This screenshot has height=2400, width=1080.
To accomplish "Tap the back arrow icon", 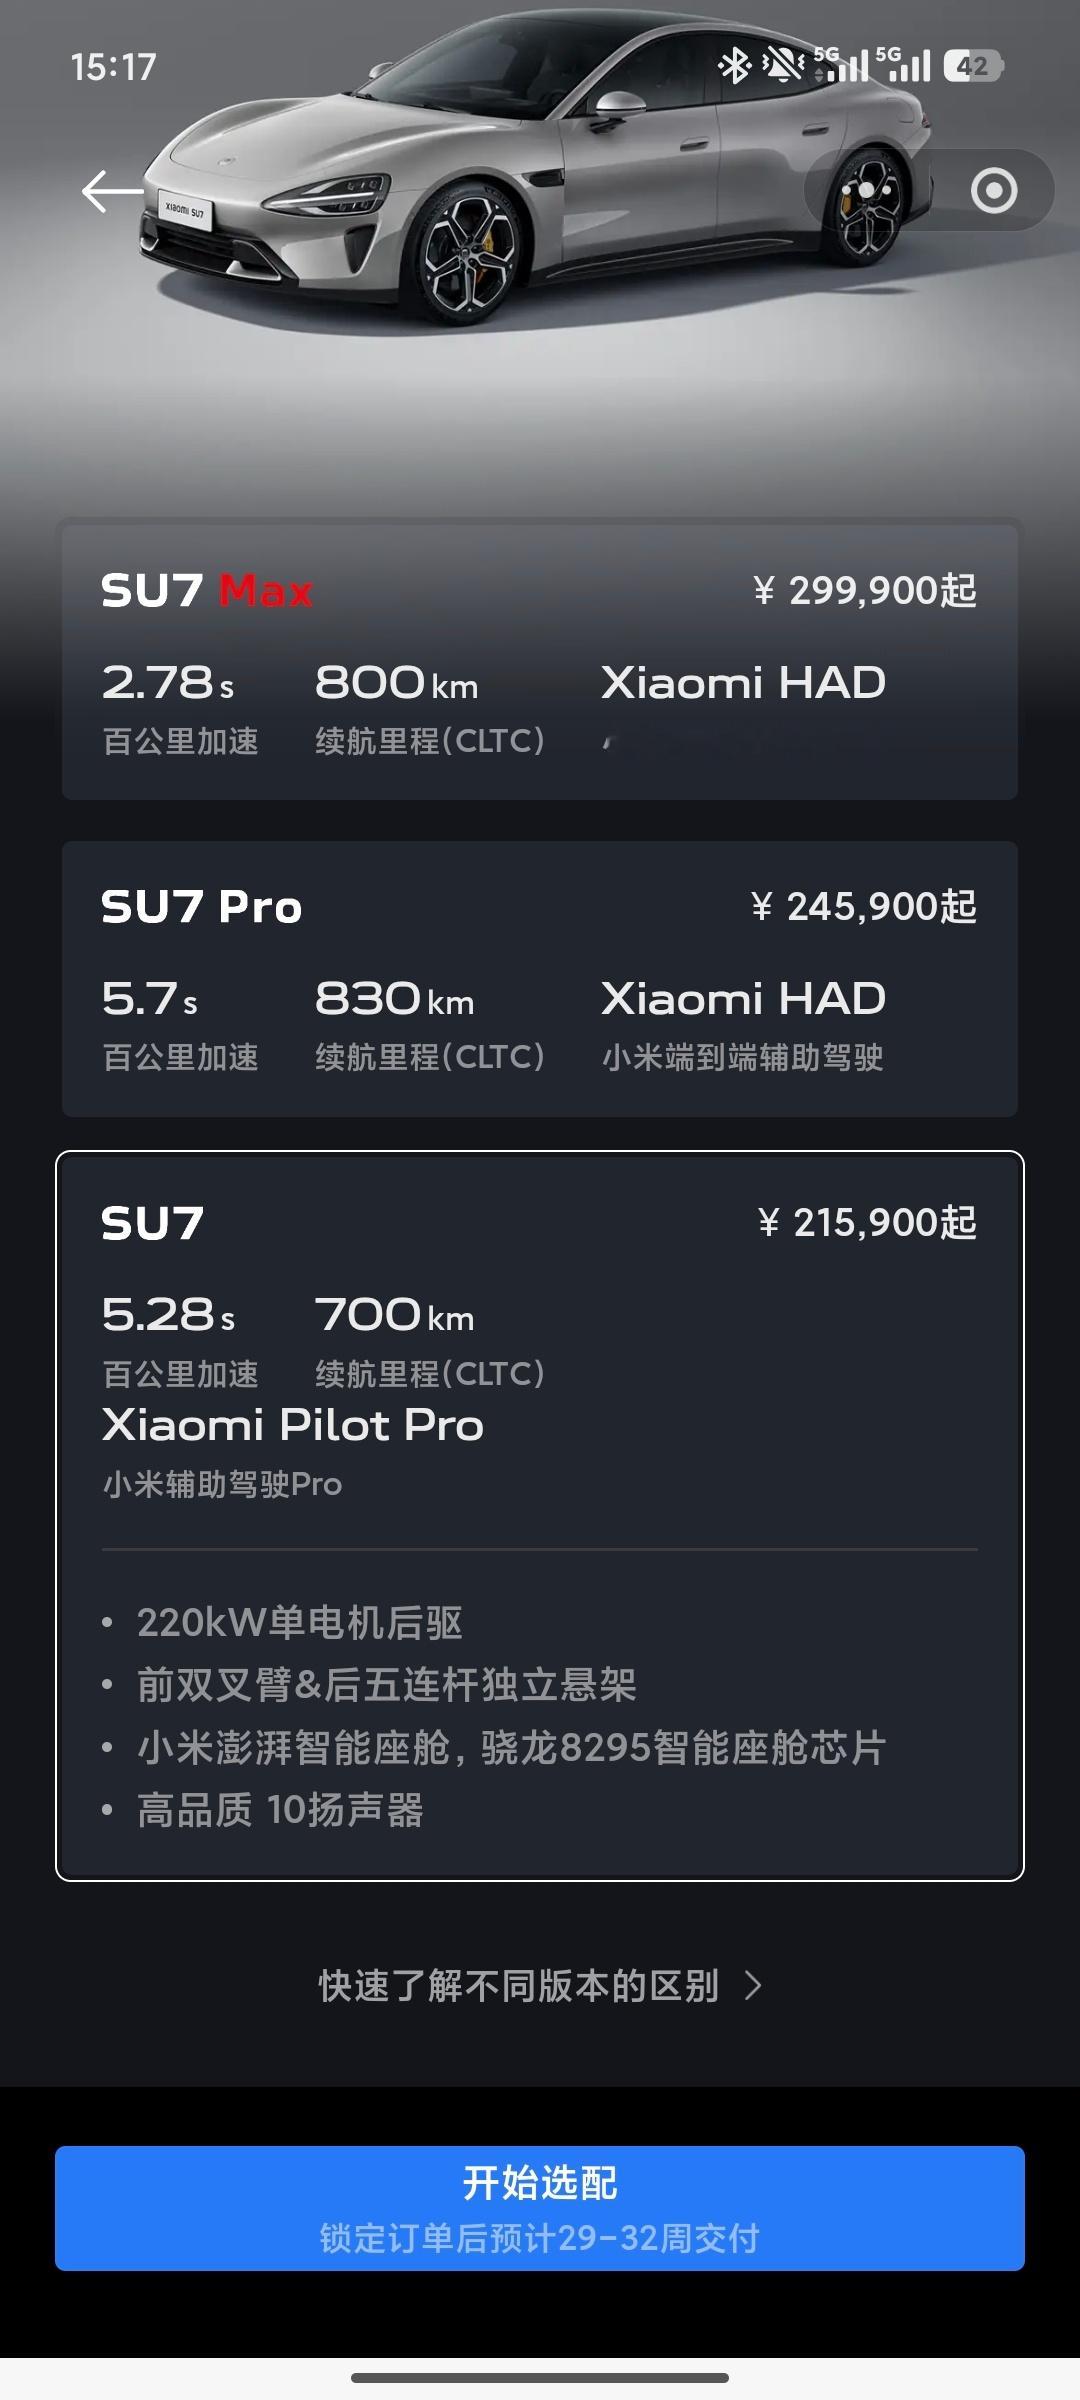I will (x=113, y=191).
